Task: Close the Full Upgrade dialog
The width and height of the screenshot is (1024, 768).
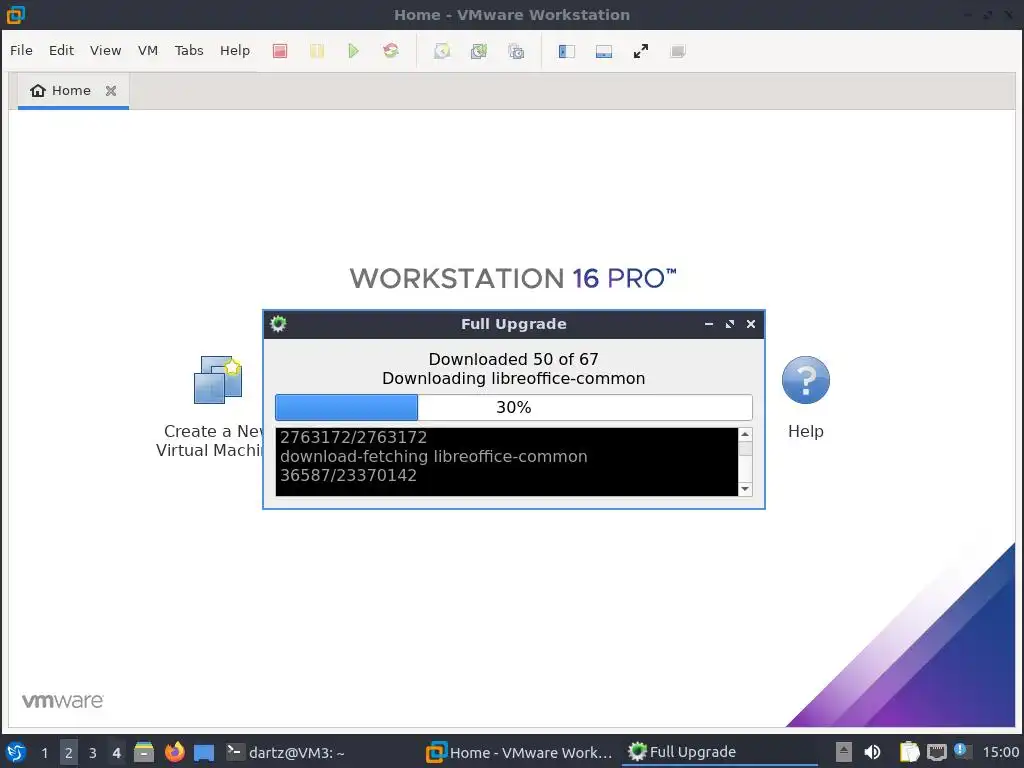Action: click(x=750, y=324)
